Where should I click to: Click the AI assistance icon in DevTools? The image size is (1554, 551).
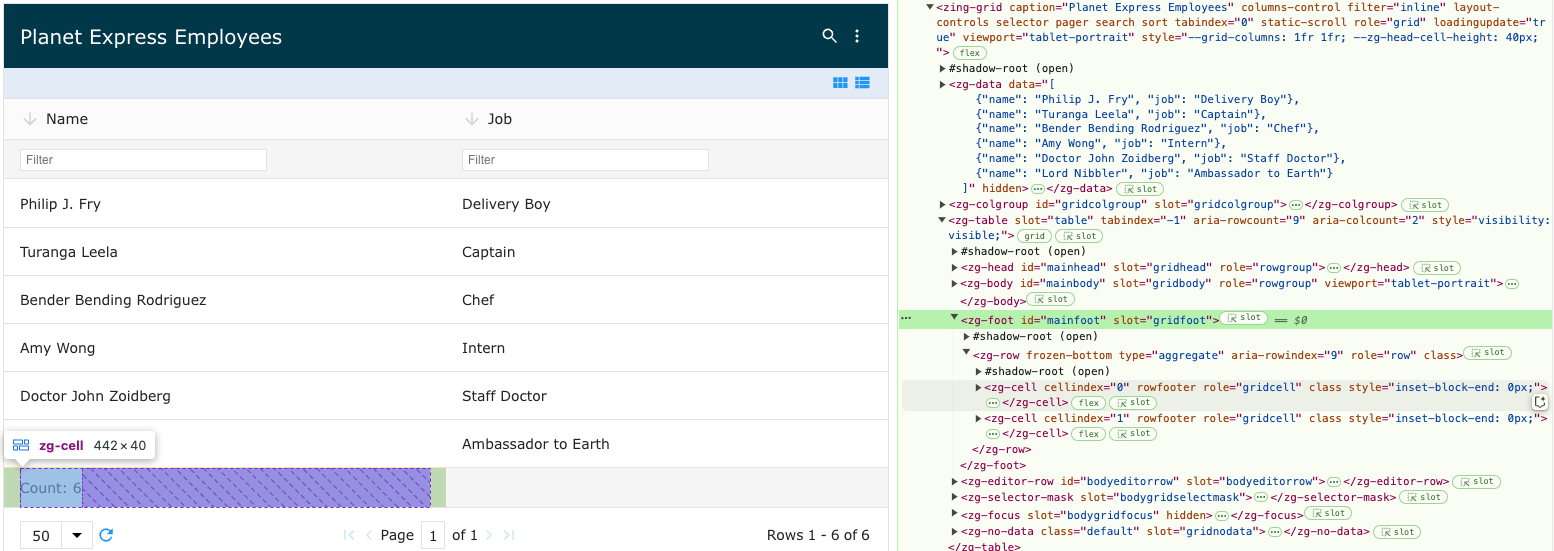(1540, 402)
